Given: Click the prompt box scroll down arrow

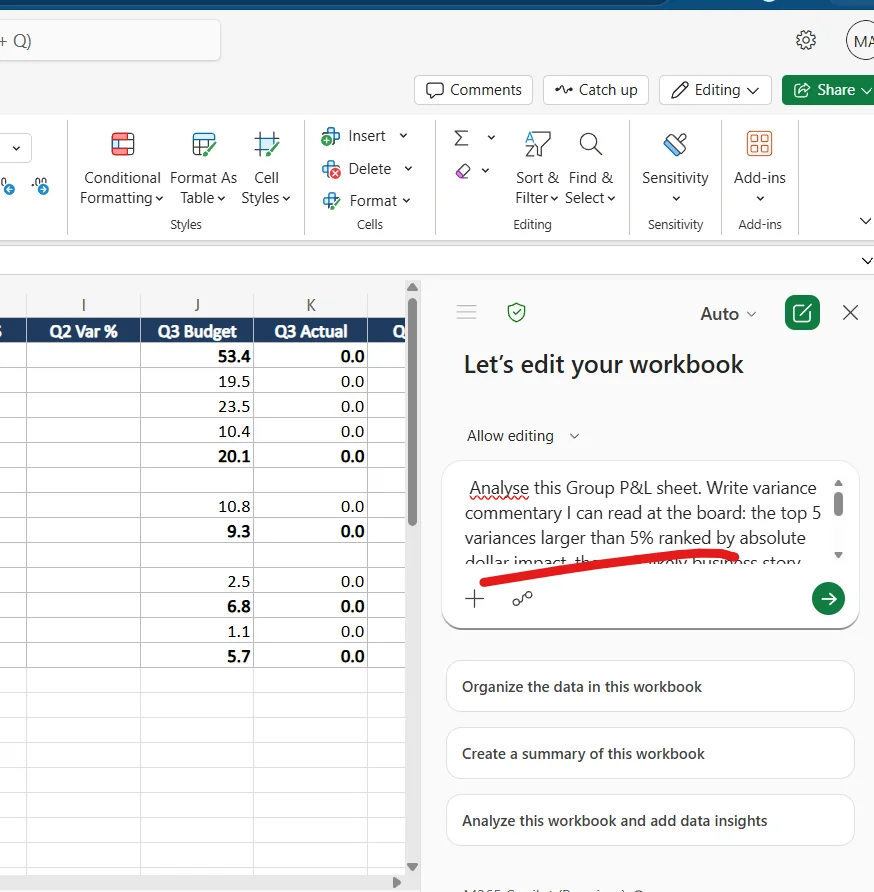Looking at the screenshot, I should 838,555.
